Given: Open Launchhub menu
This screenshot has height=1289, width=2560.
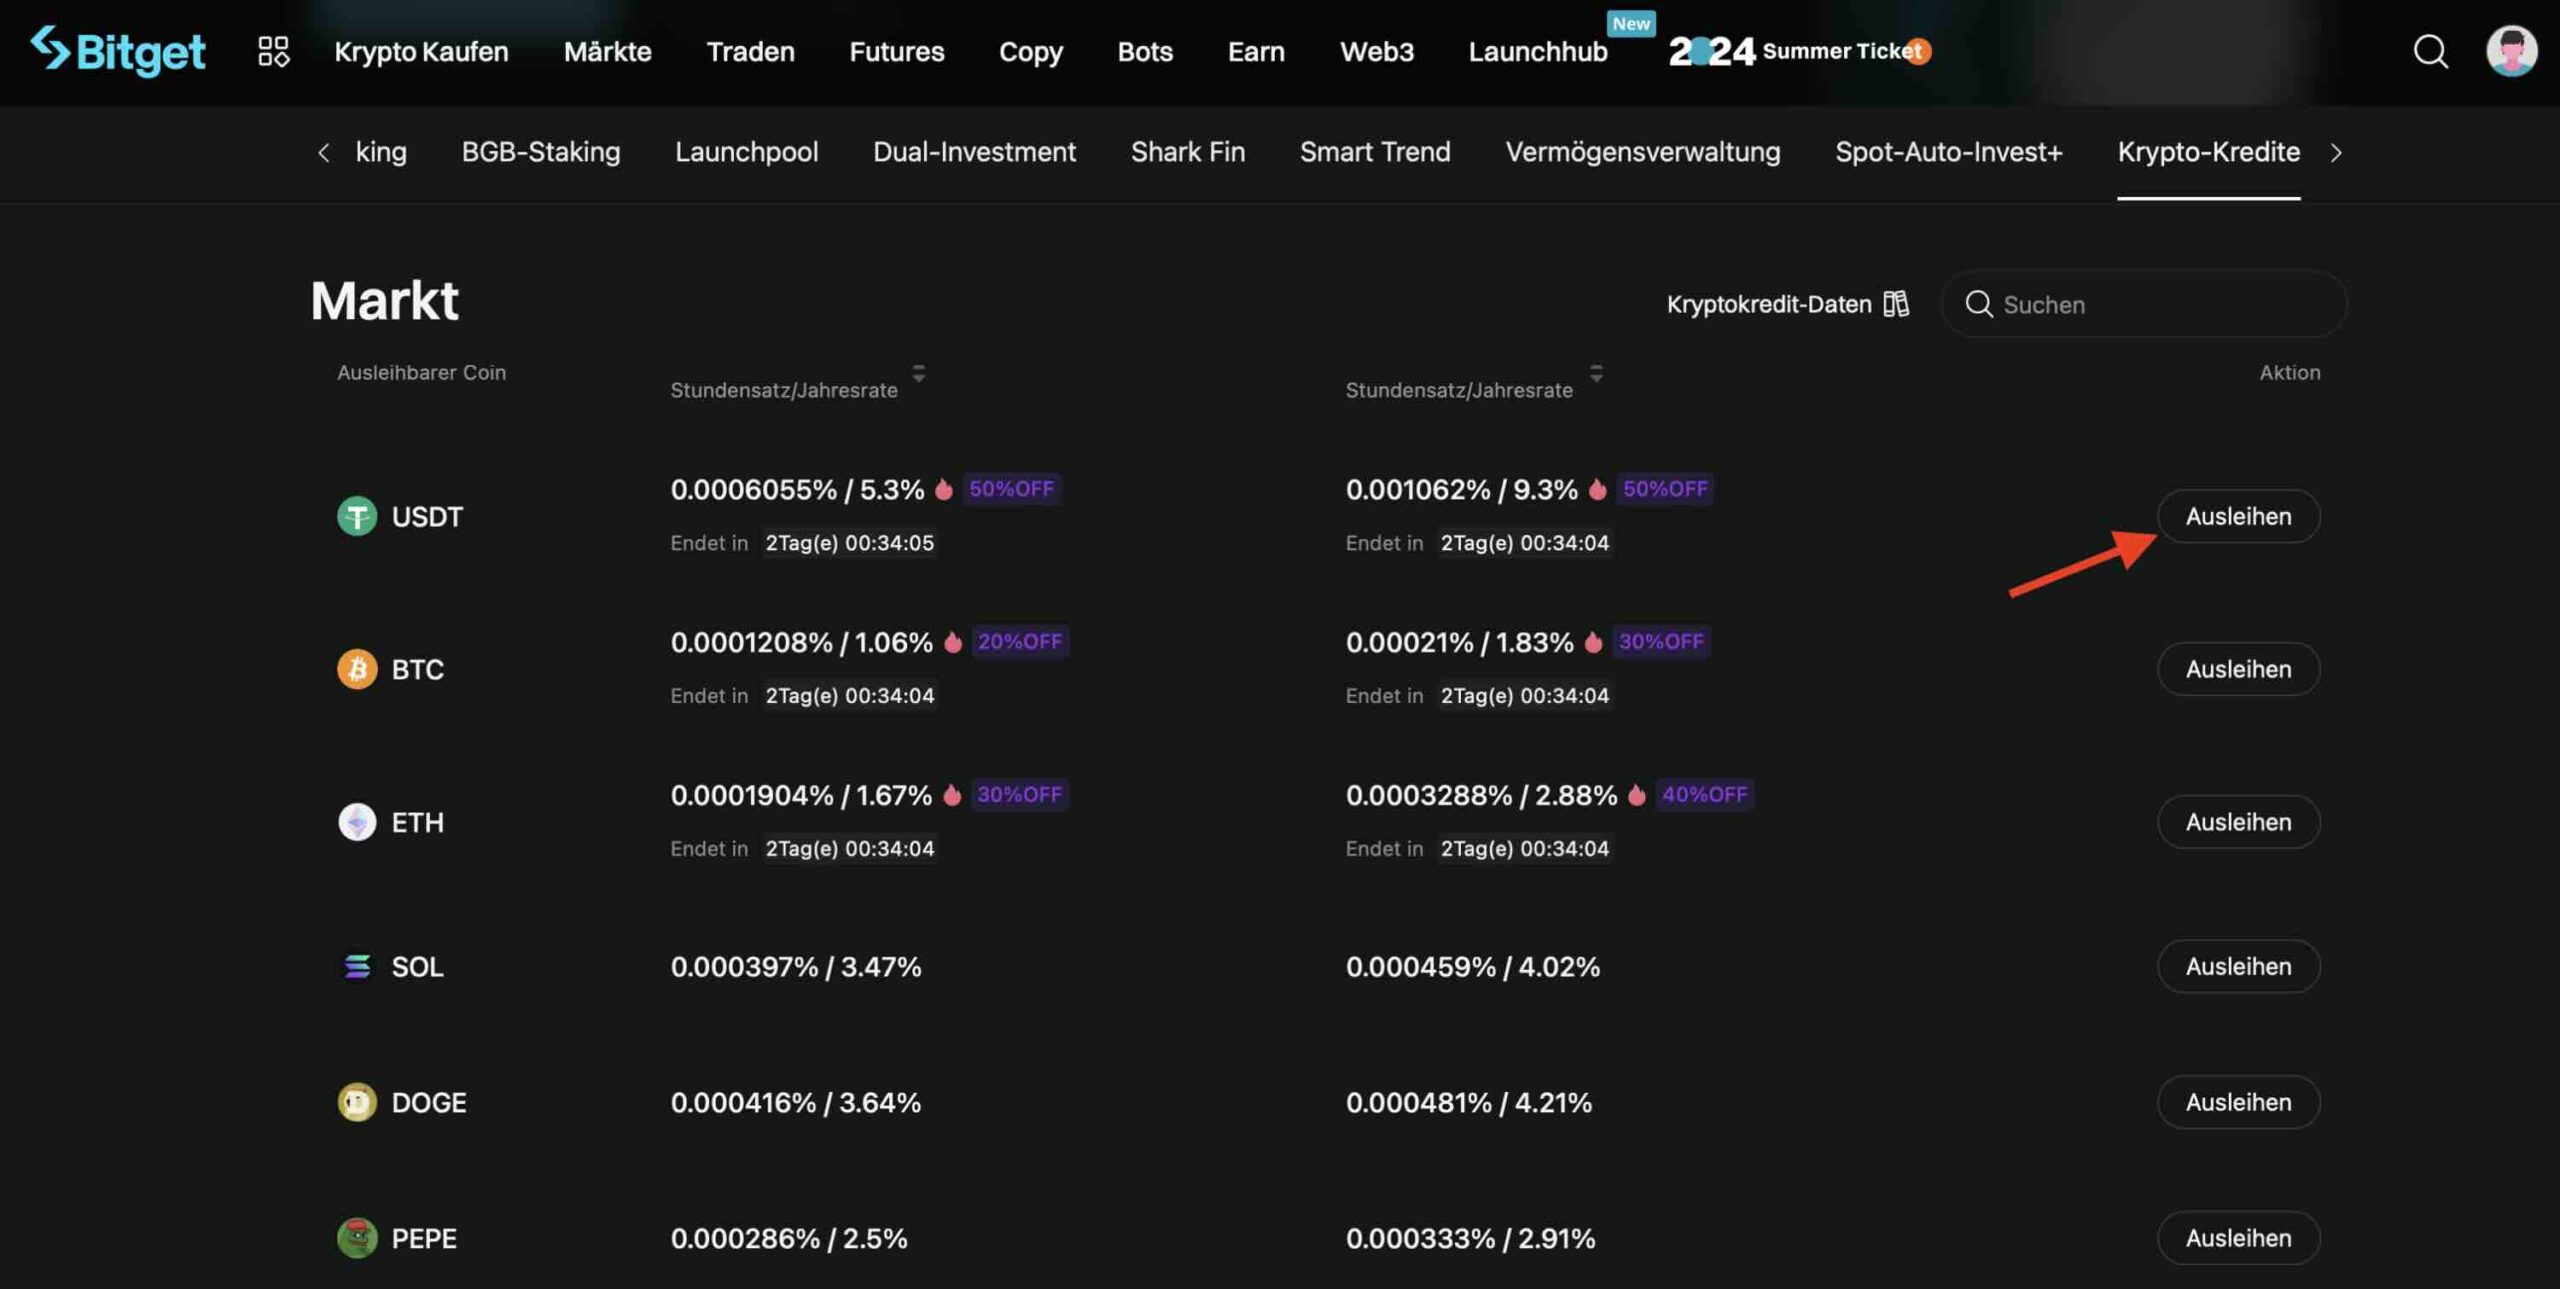Looking at the screenshot, I should [x=1537, y=51].
